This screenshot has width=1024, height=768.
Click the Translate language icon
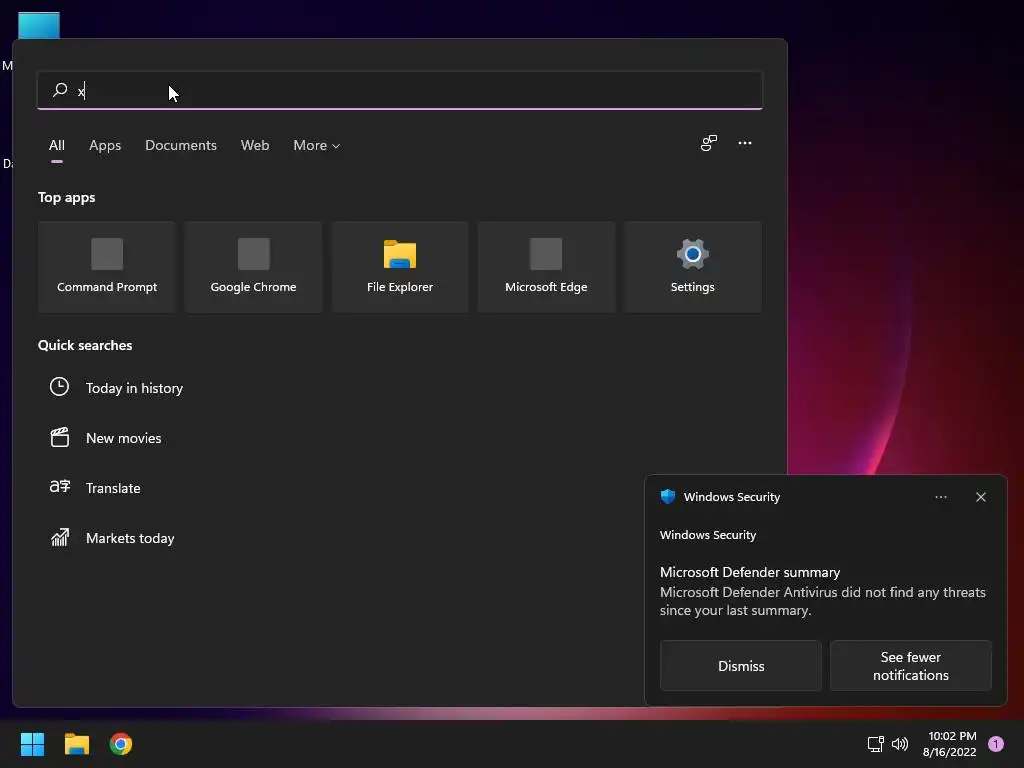coord(59,487)
